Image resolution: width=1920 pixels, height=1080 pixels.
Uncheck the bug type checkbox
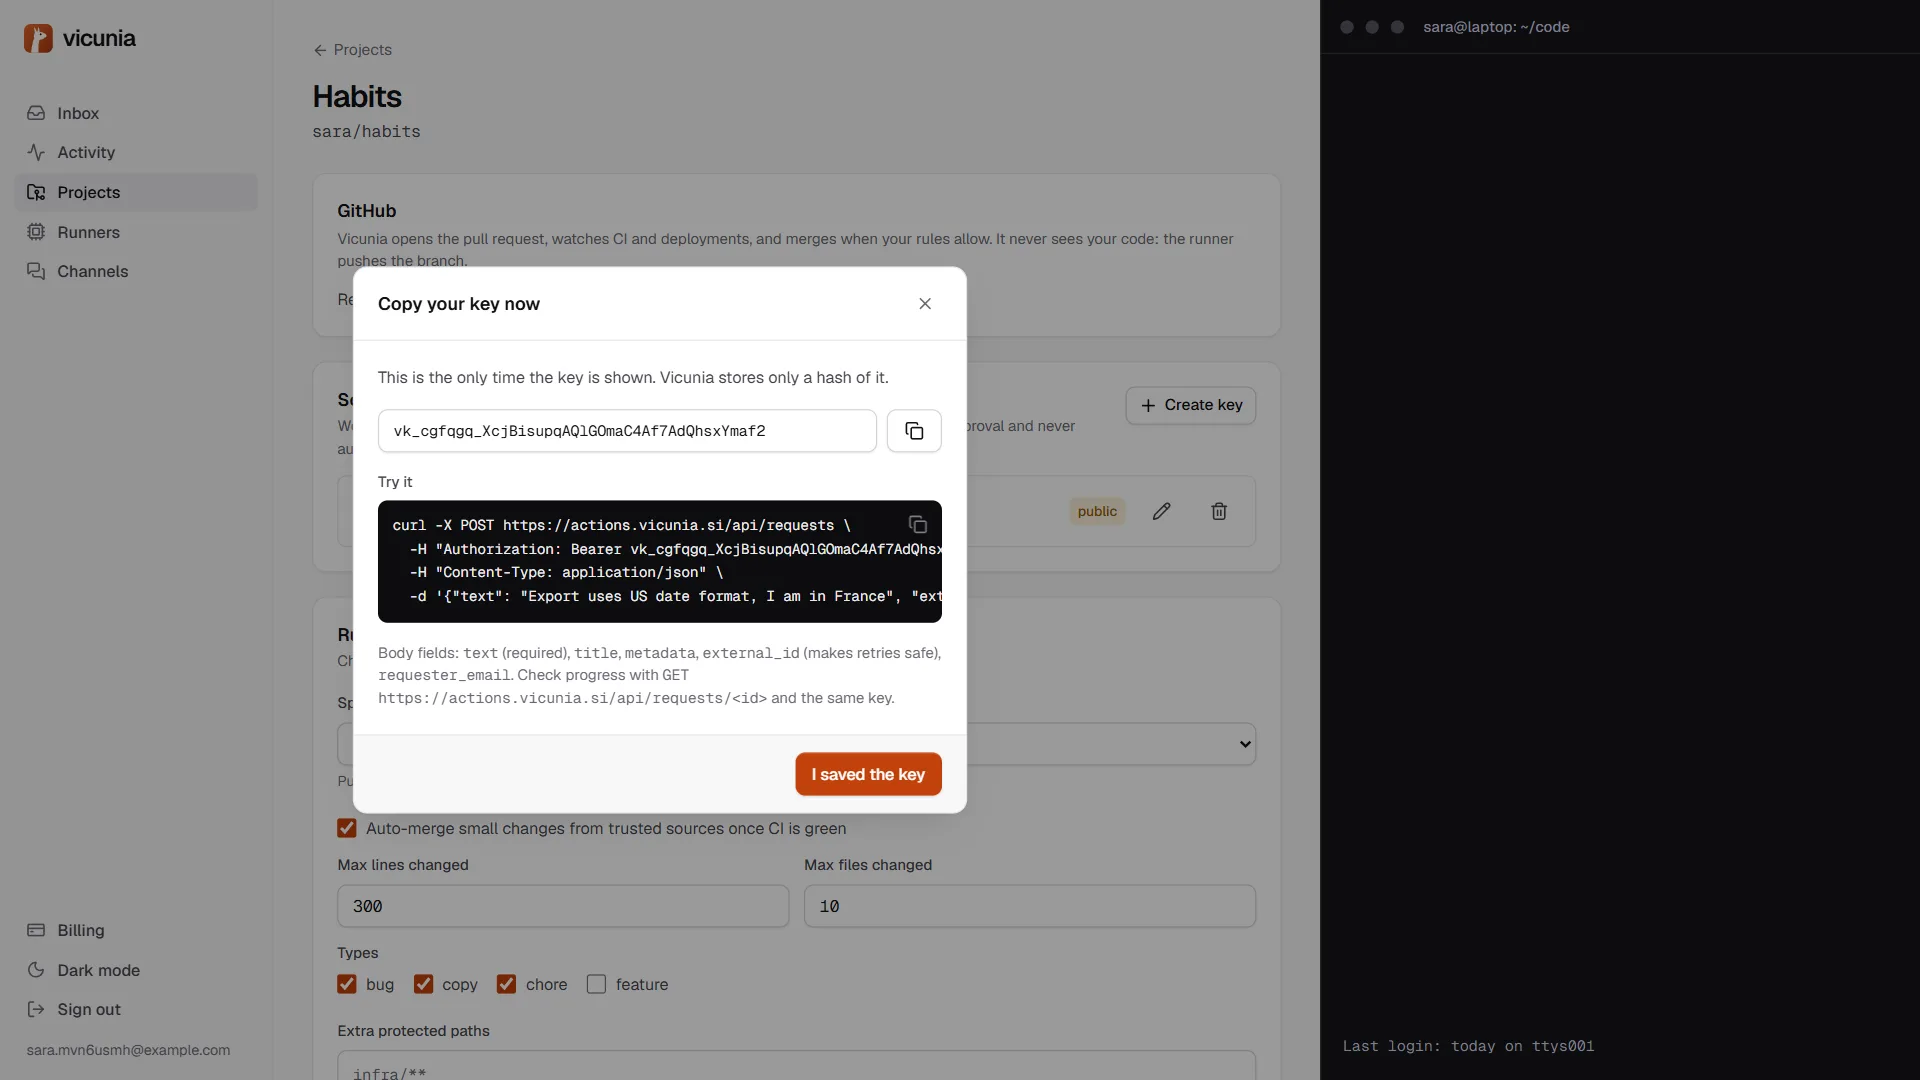tap(347, 984)
